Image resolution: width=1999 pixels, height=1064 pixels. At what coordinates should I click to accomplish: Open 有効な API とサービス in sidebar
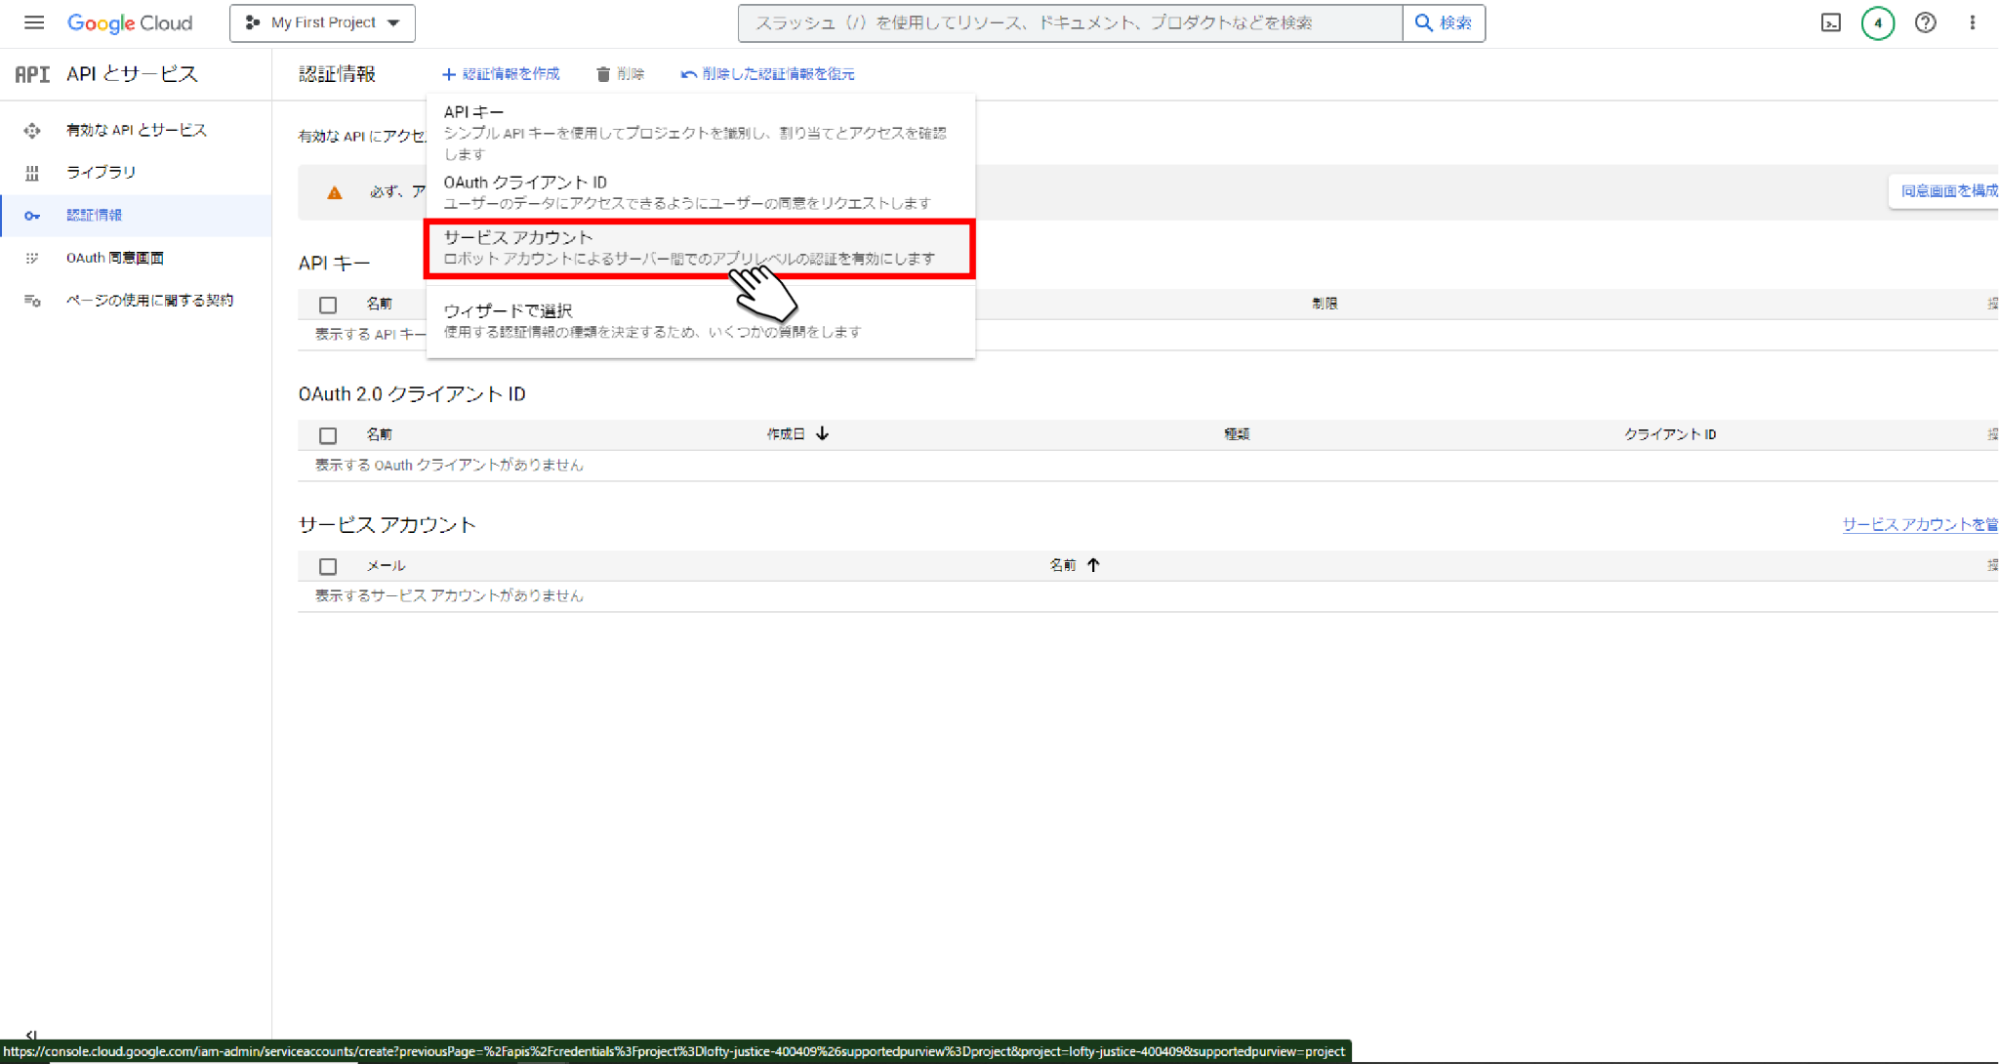pos(136,130)
